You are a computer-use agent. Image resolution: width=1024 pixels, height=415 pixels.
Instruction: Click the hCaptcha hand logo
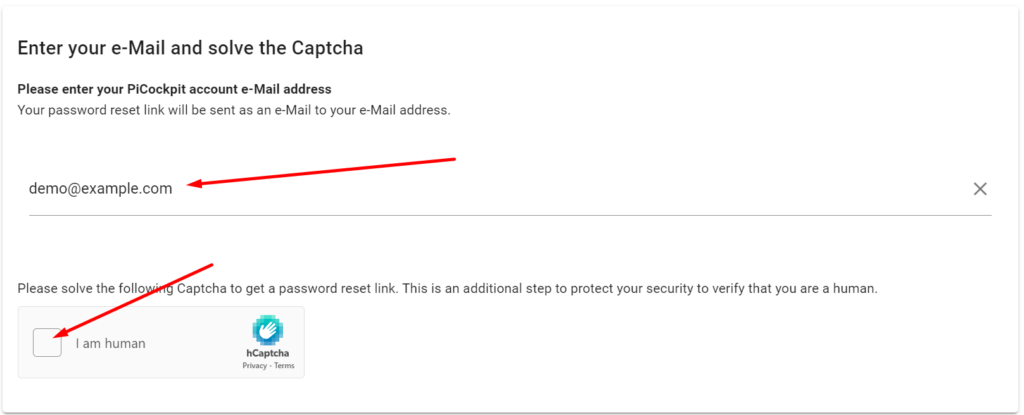coord(268,330)
